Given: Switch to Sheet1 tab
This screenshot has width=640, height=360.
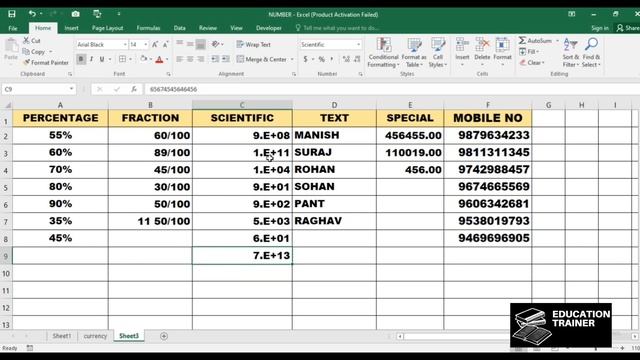Looking at the screenshot, I should click(62, 336).
